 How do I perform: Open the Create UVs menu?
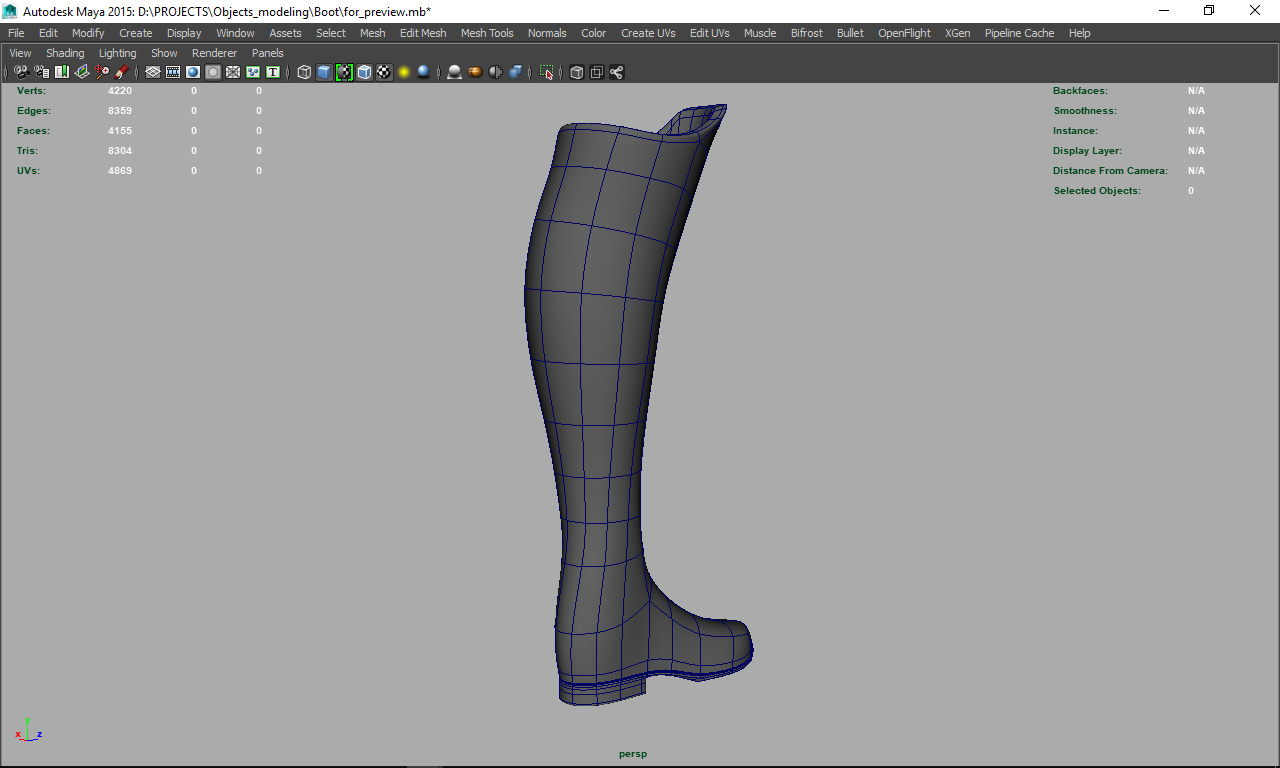648,33
